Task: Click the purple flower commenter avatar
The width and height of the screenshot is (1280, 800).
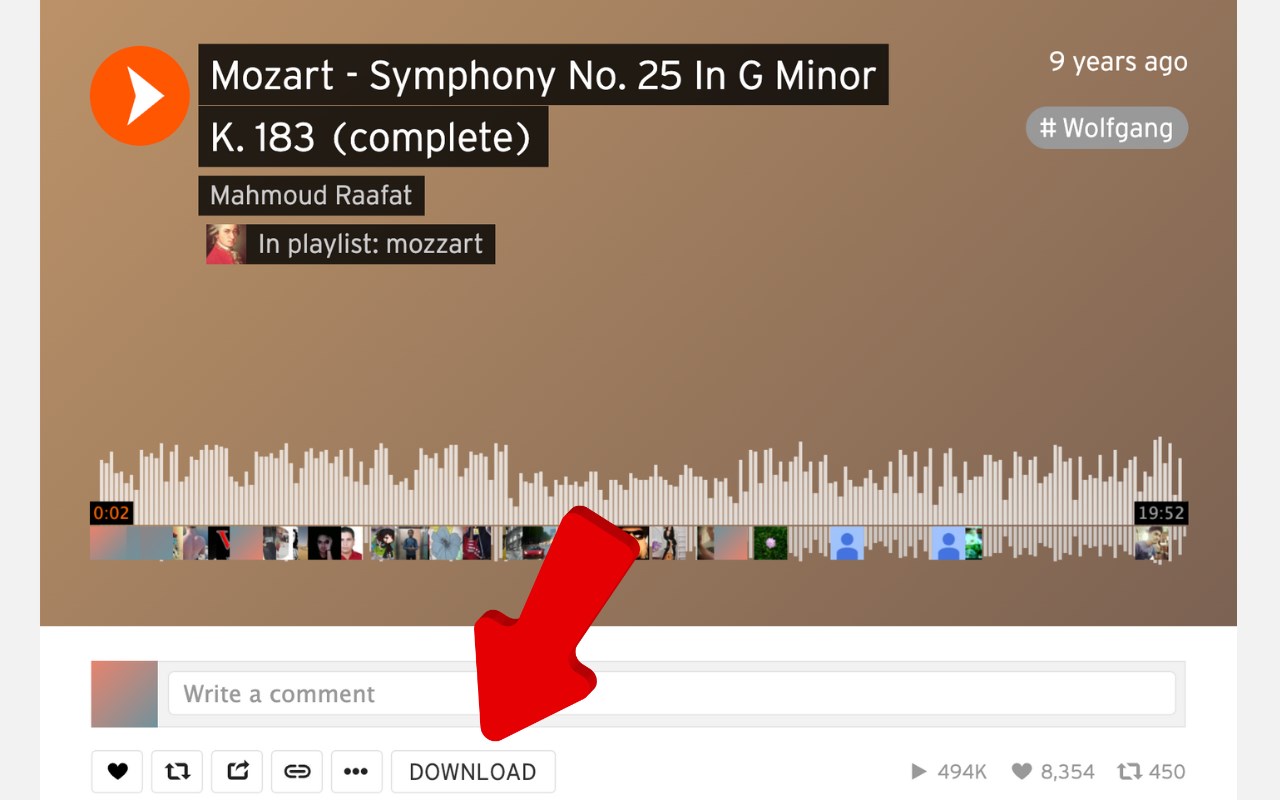Action: click(770, 543)
